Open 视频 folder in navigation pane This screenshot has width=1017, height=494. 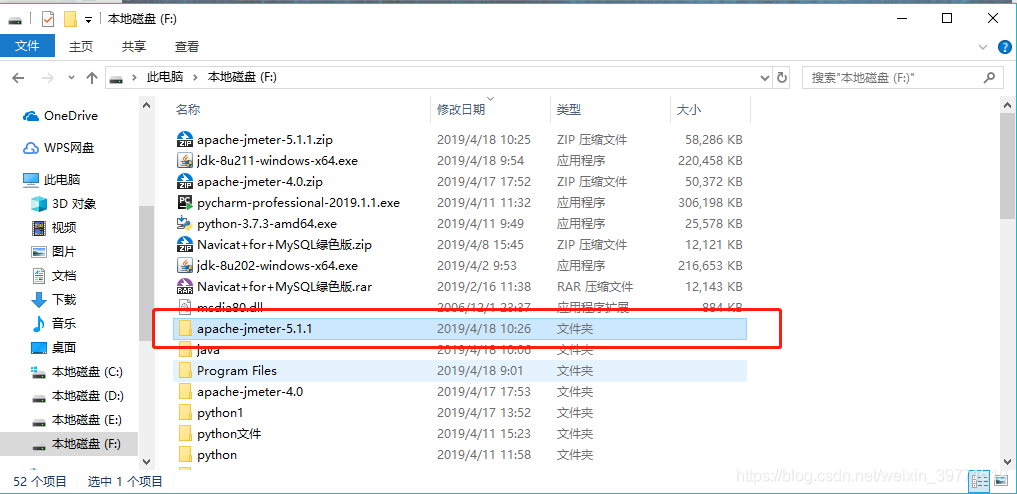(x=53, y=228)
